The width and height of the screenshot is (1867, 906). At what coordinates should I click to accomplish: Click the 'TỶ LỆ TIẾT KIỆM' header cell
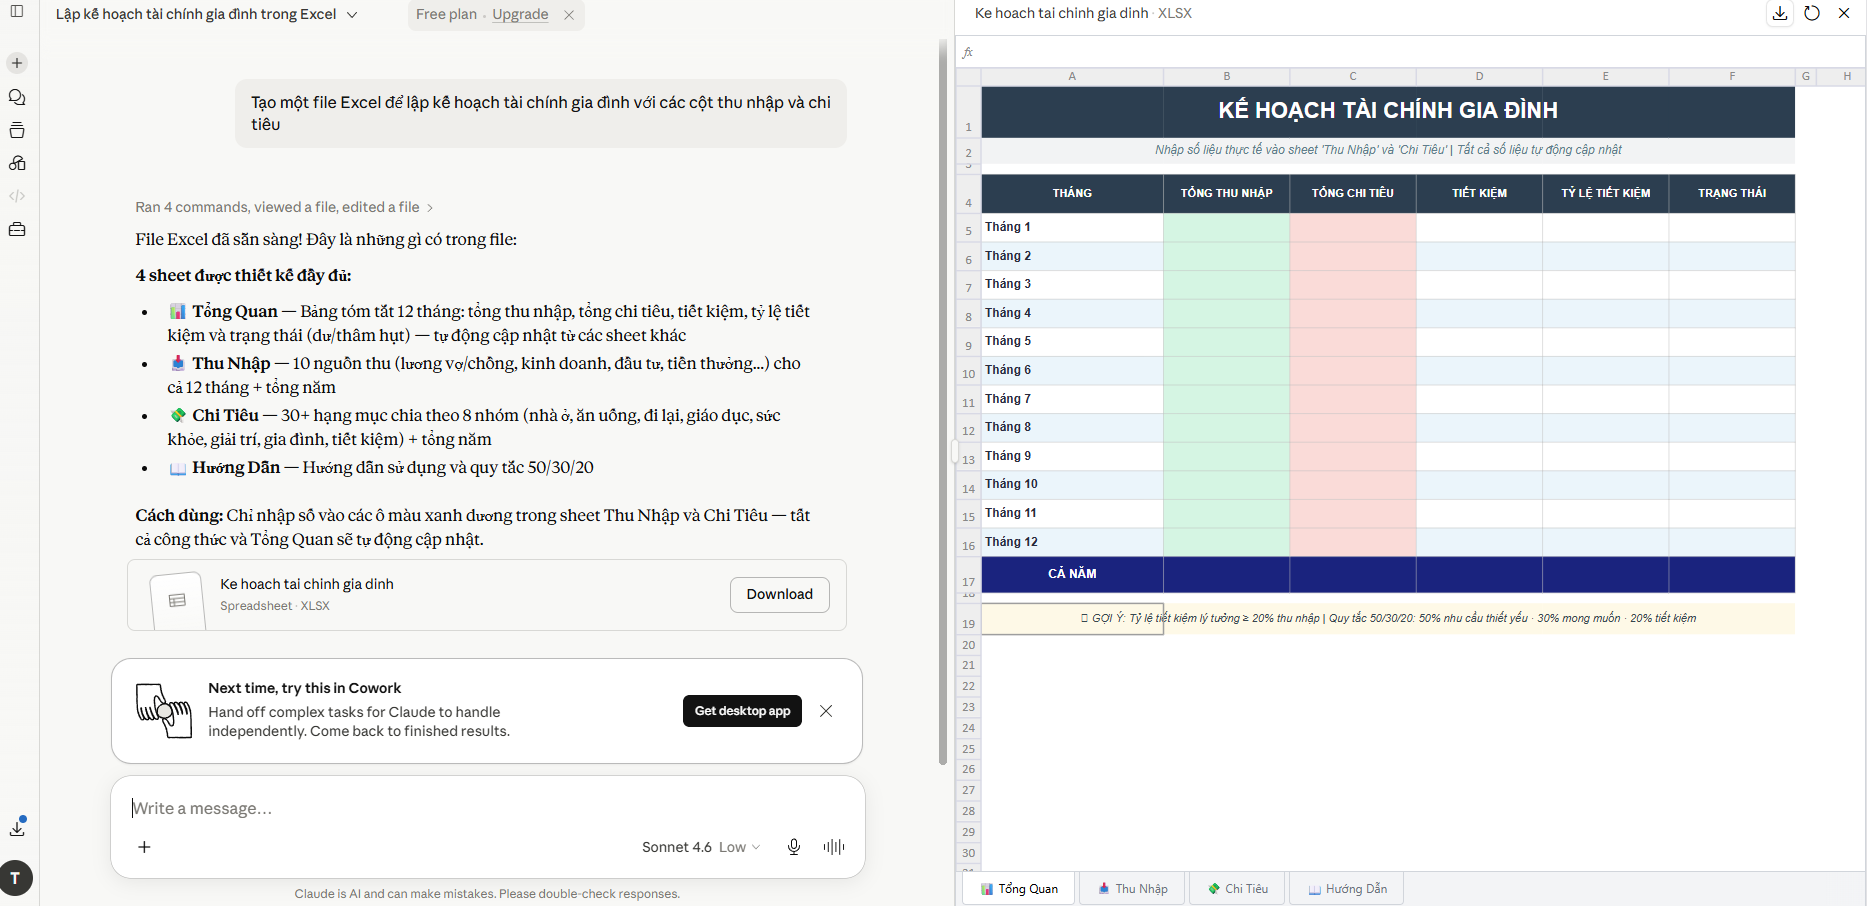point(1606,193)
